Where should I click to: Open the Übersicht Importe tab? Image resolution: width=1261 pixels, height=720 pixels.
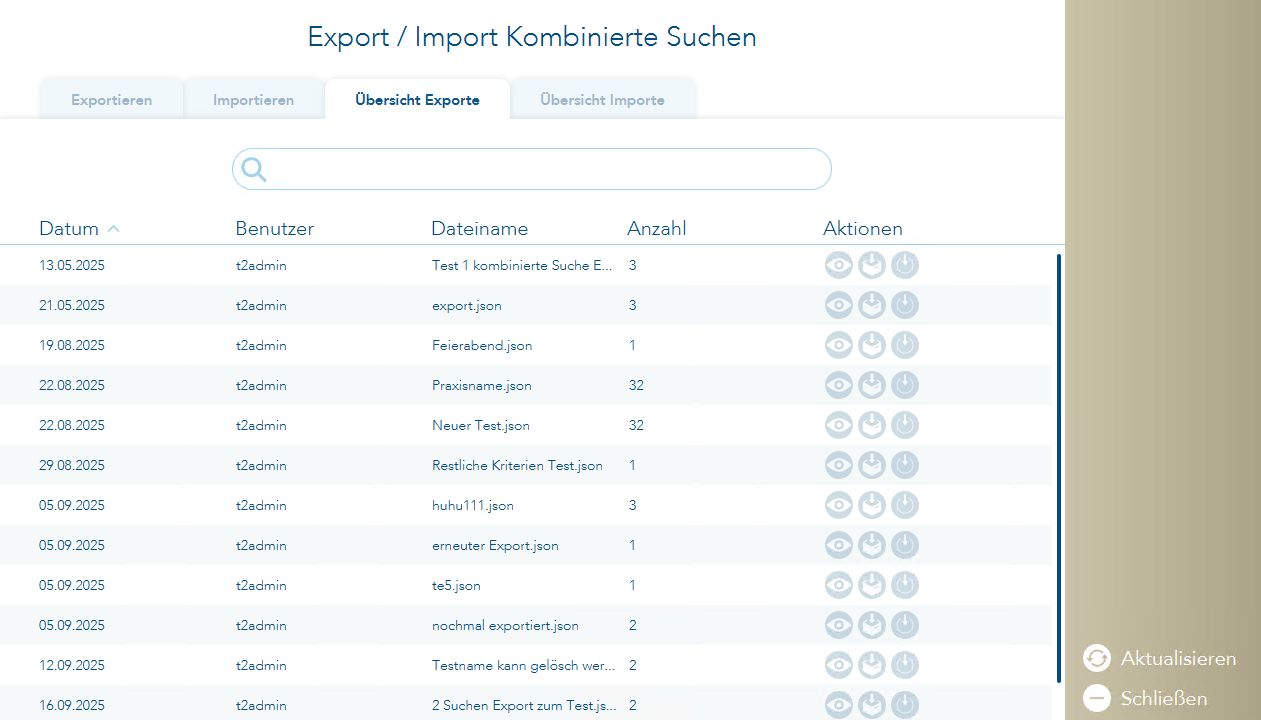point(602,100)
